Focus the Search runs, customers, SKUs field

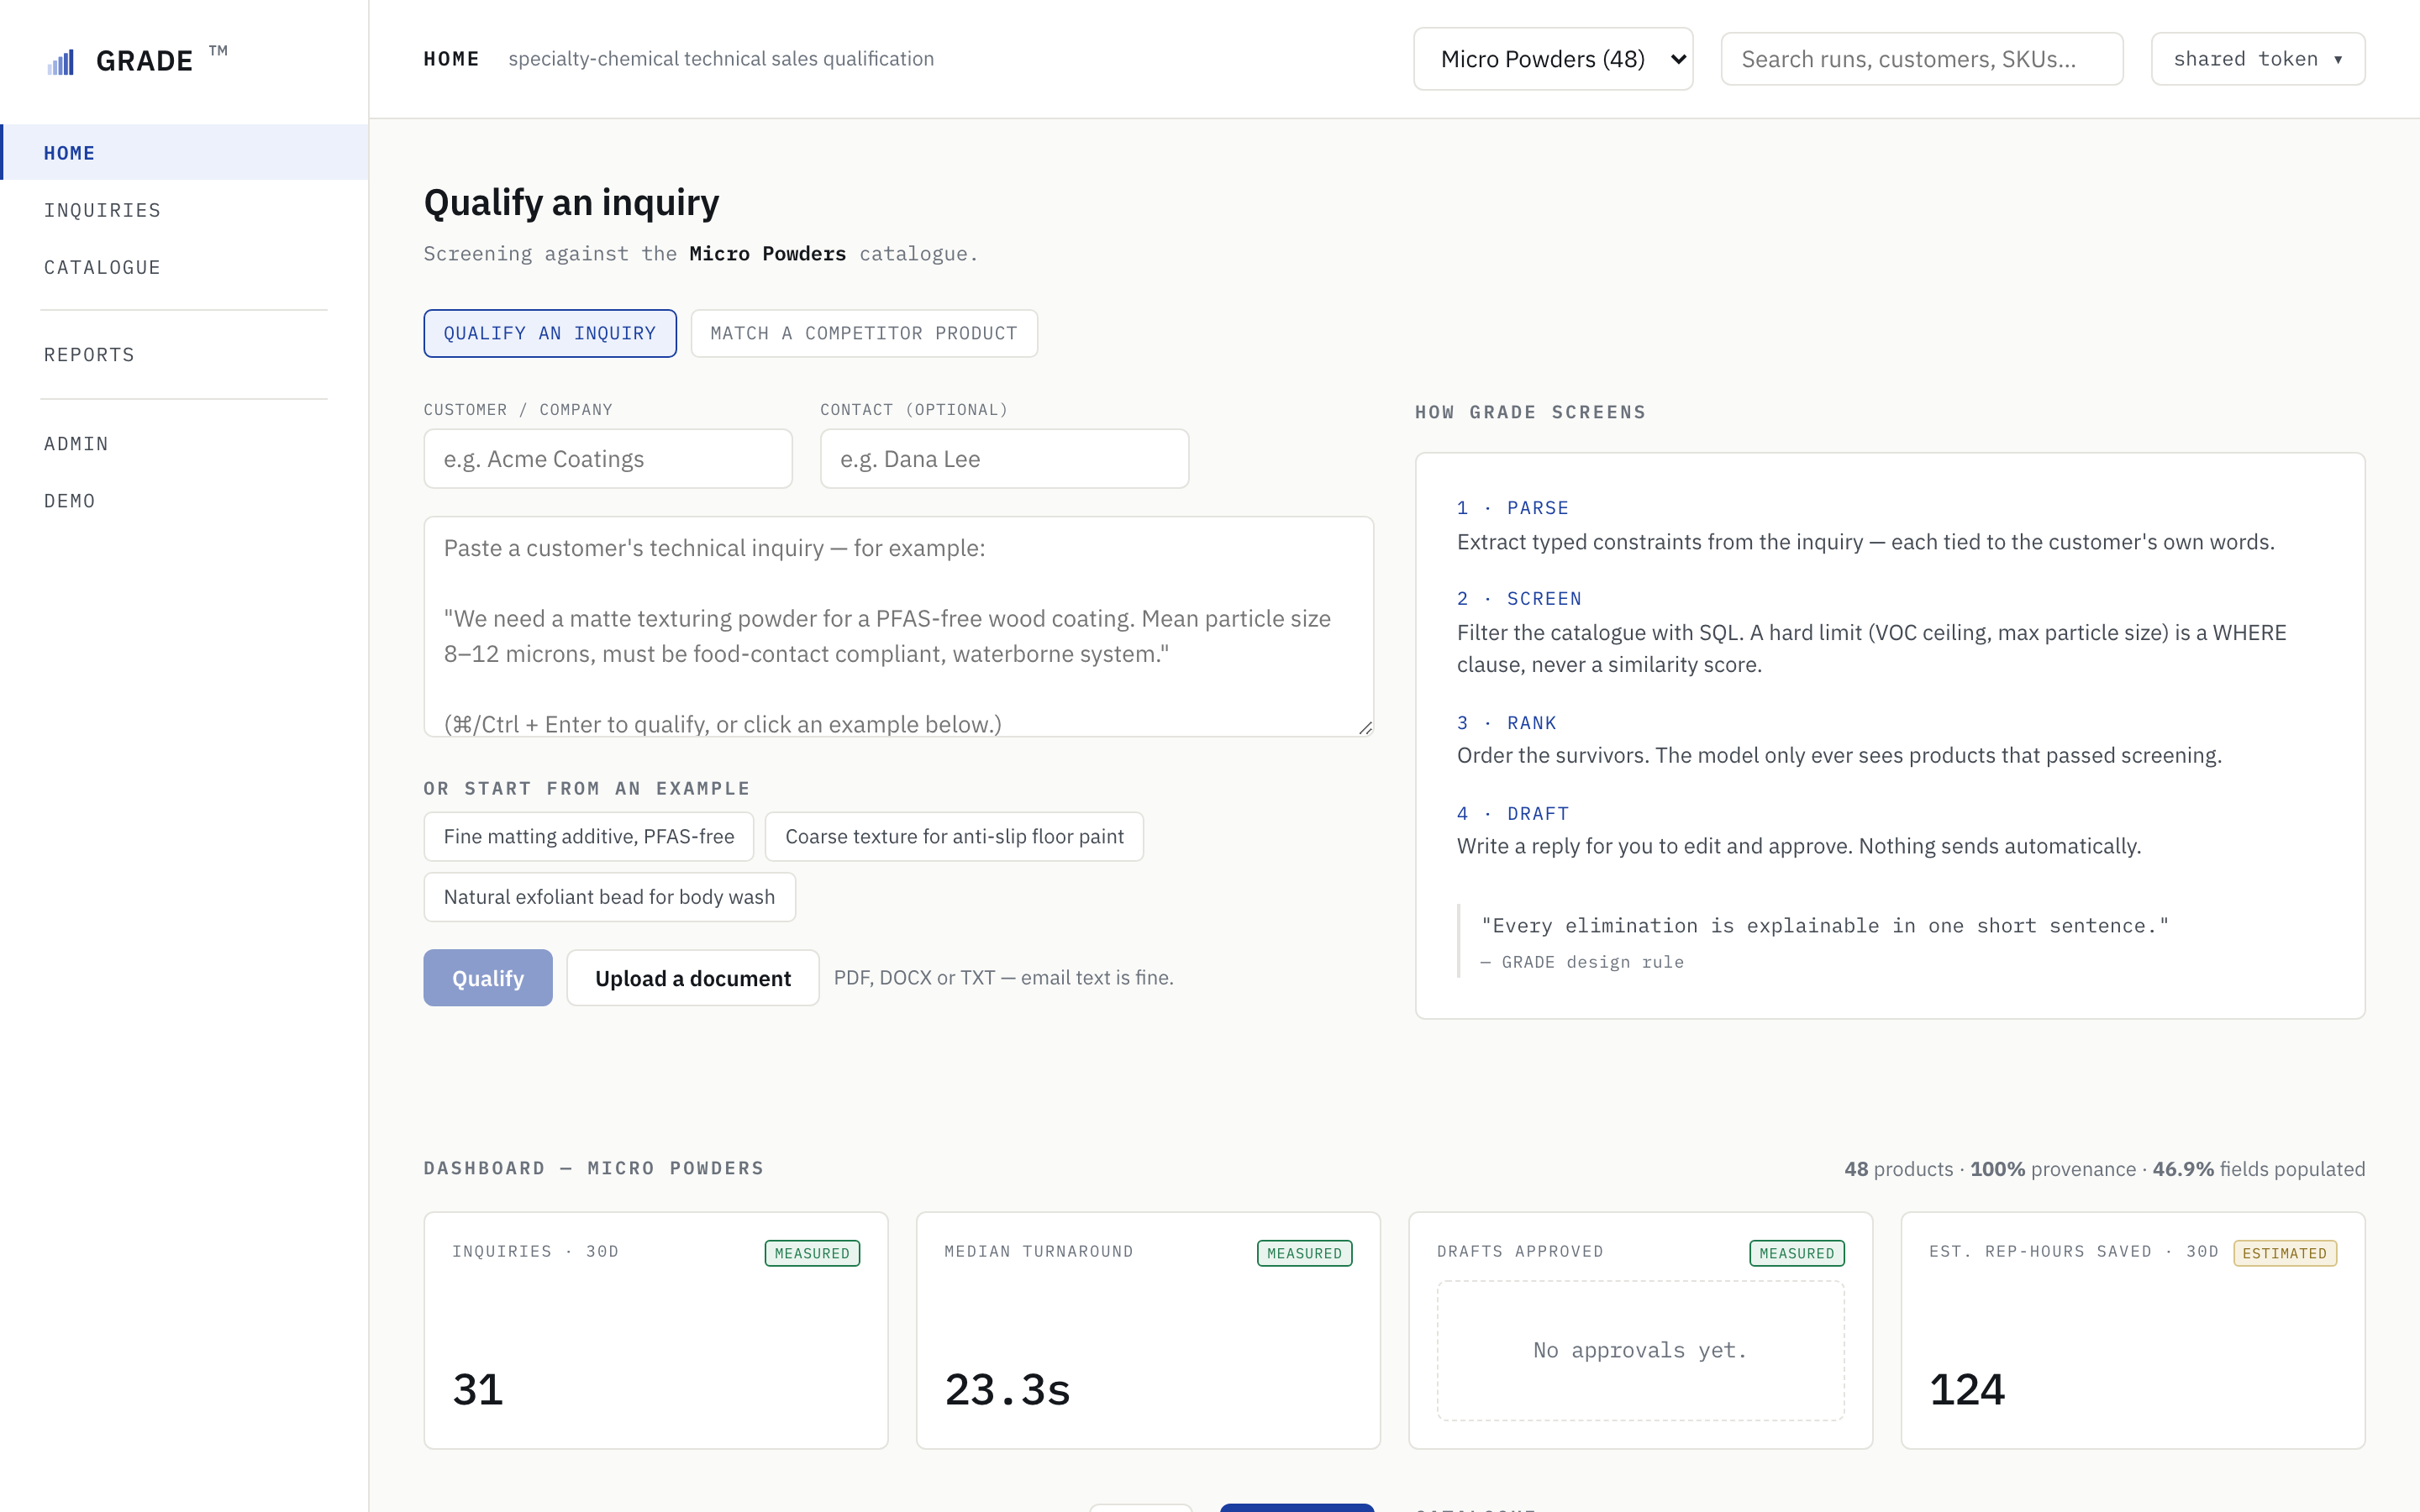tap(1921, 59)
